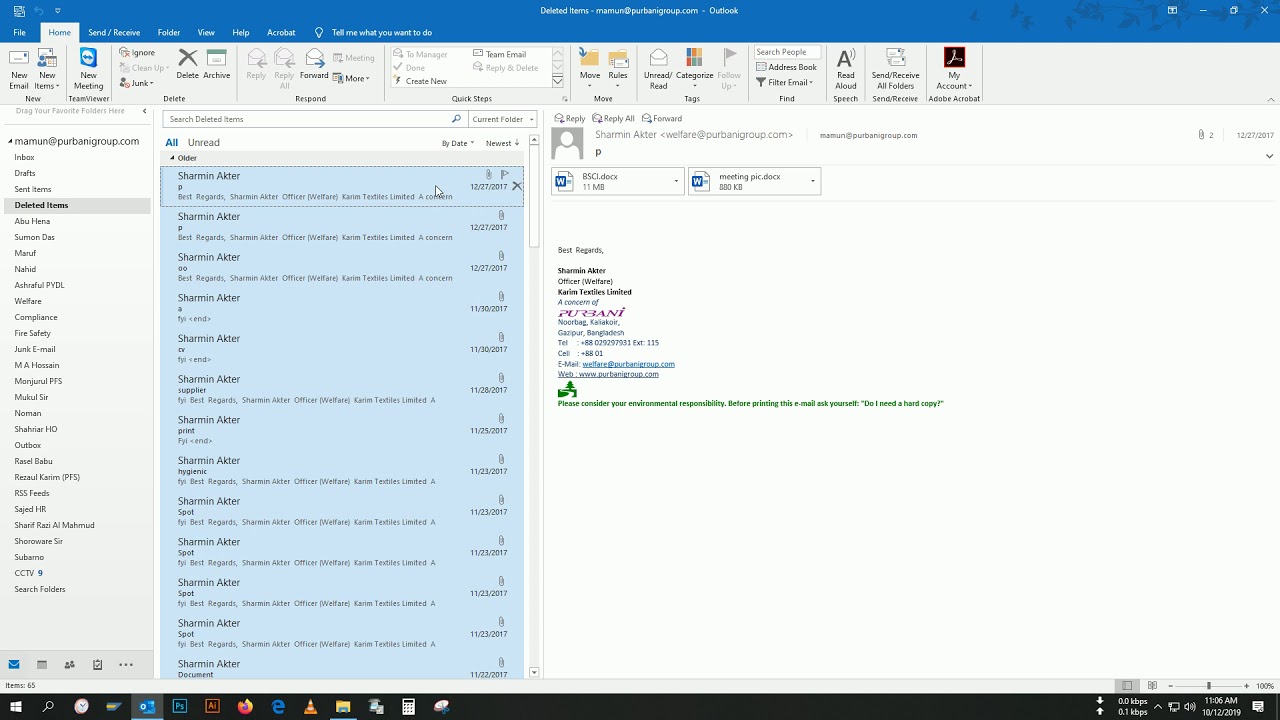The width and height of the screenshot is (1280, 720).
Task: Click Search People field
Action: [x=786, y=52]
